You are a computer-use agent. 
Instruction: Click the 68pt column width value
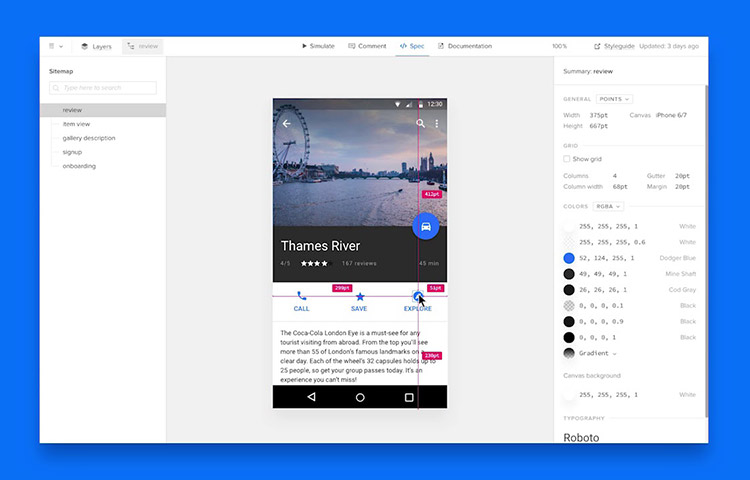[x=620, y=187]
